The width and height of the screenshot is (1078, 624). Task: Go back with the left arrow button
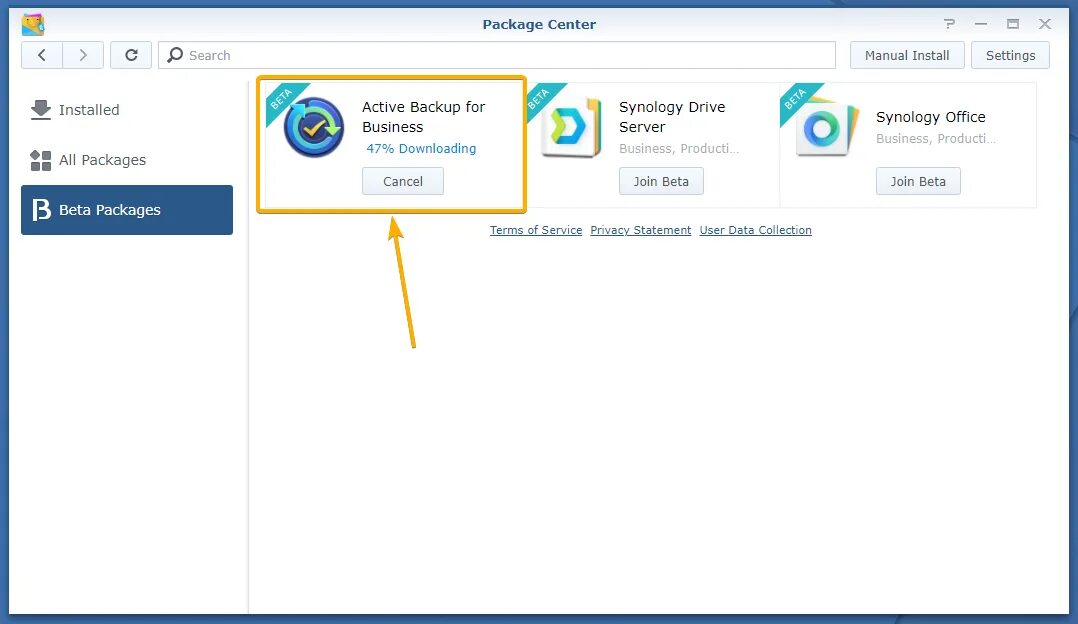click(42, 55)
